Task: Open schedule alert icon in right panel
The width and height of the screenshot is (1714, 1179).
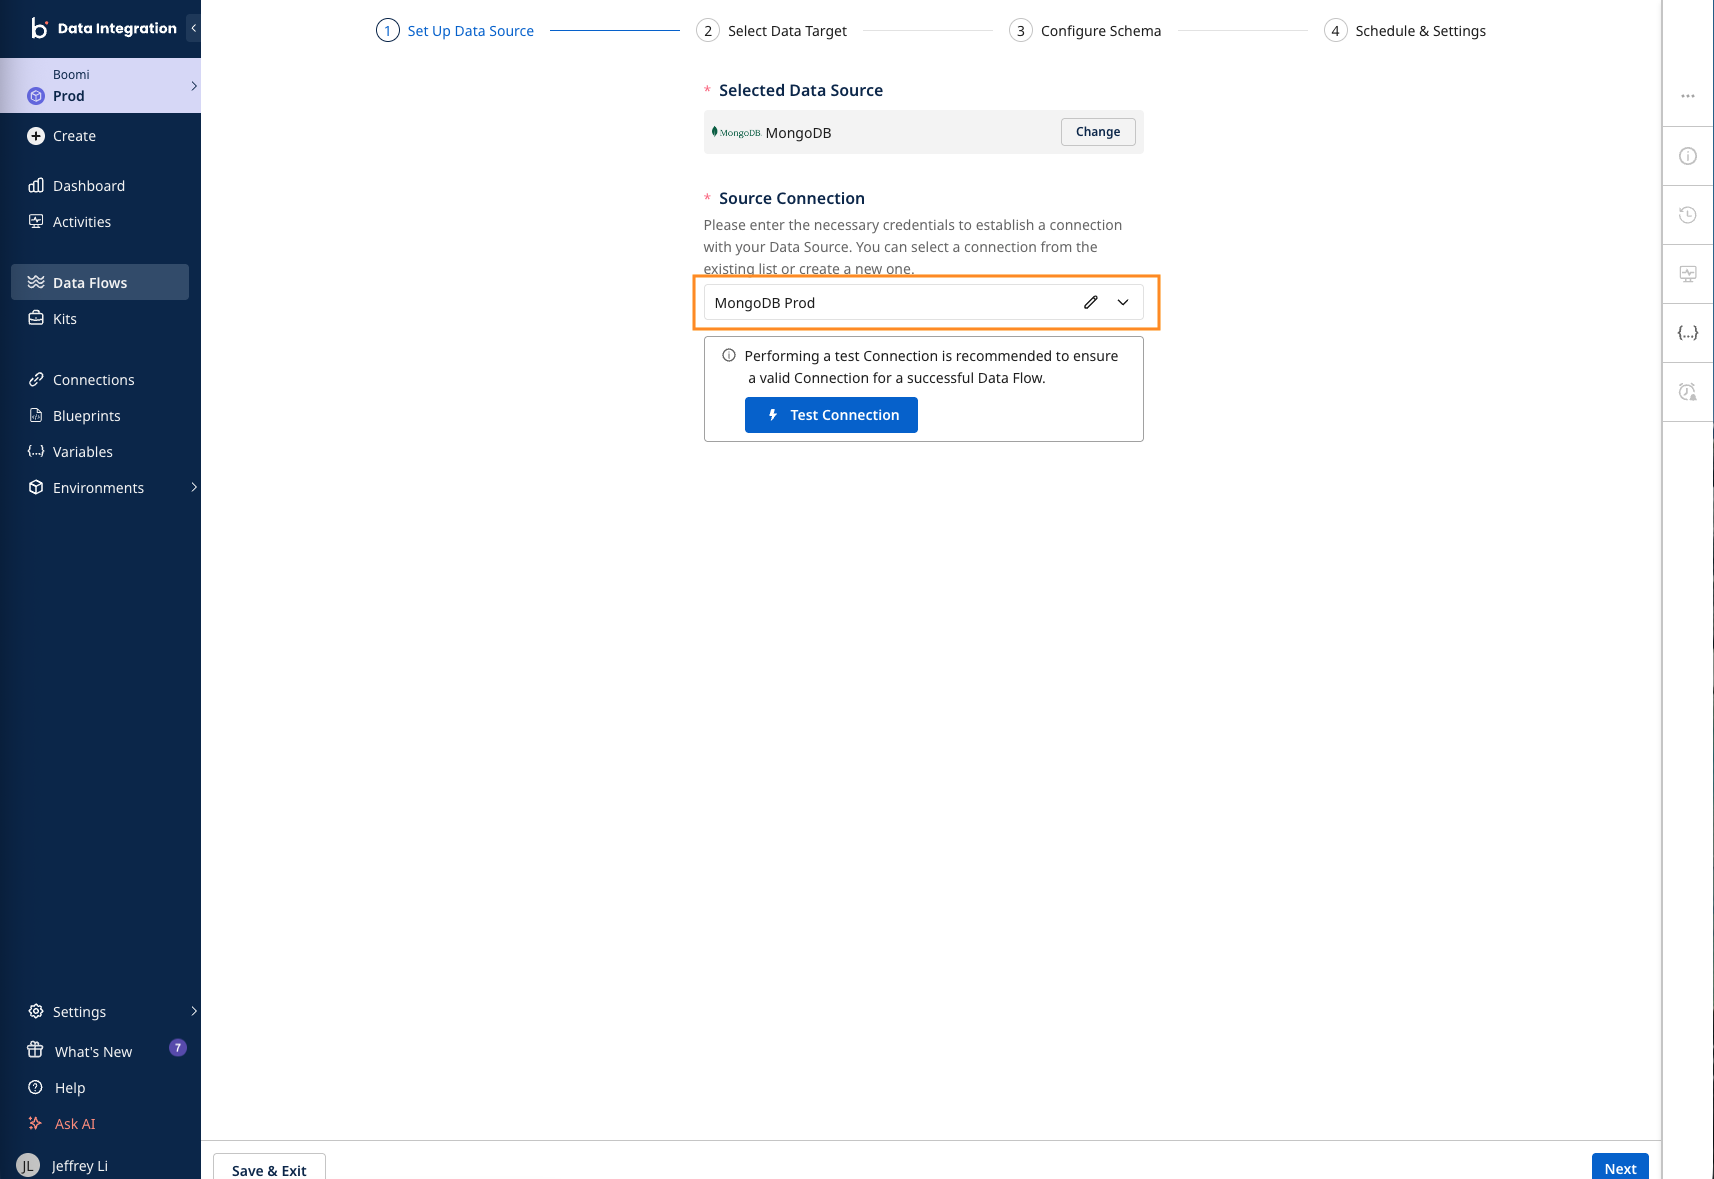Action: click(1688, 392)
